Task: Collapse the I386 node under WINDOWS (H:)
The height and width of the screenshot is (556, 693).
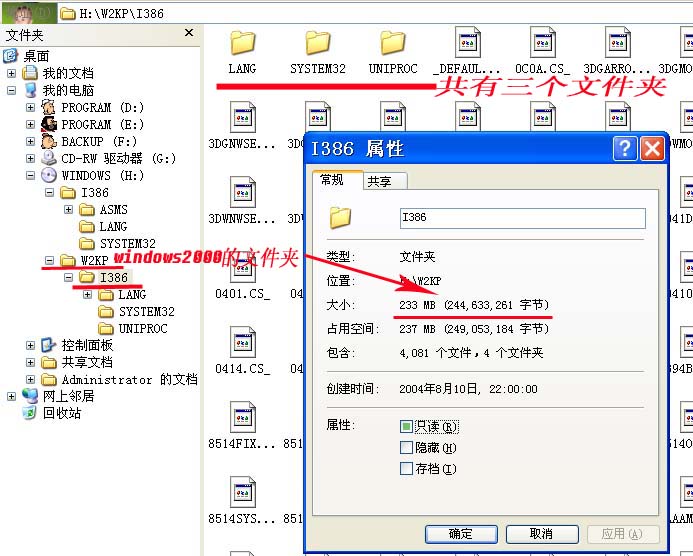Action: coord(50,192)
